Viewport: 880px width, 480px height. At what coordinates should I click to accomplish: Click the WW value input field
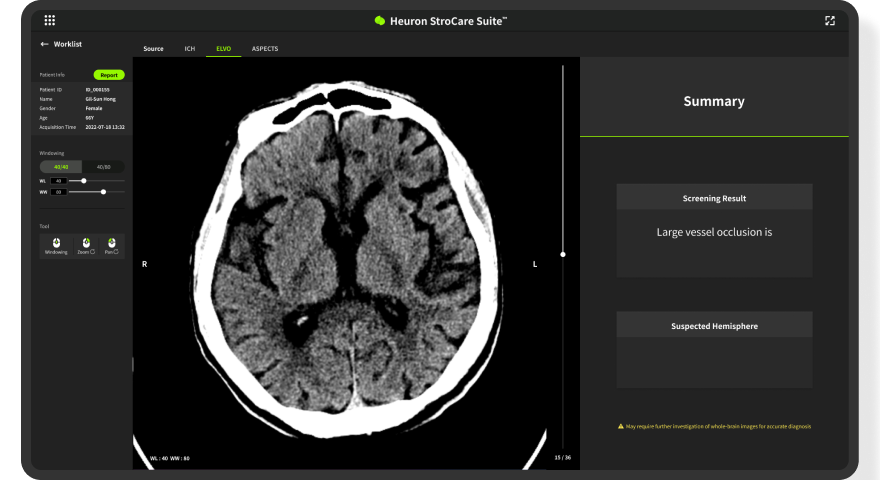pos(58,192)
